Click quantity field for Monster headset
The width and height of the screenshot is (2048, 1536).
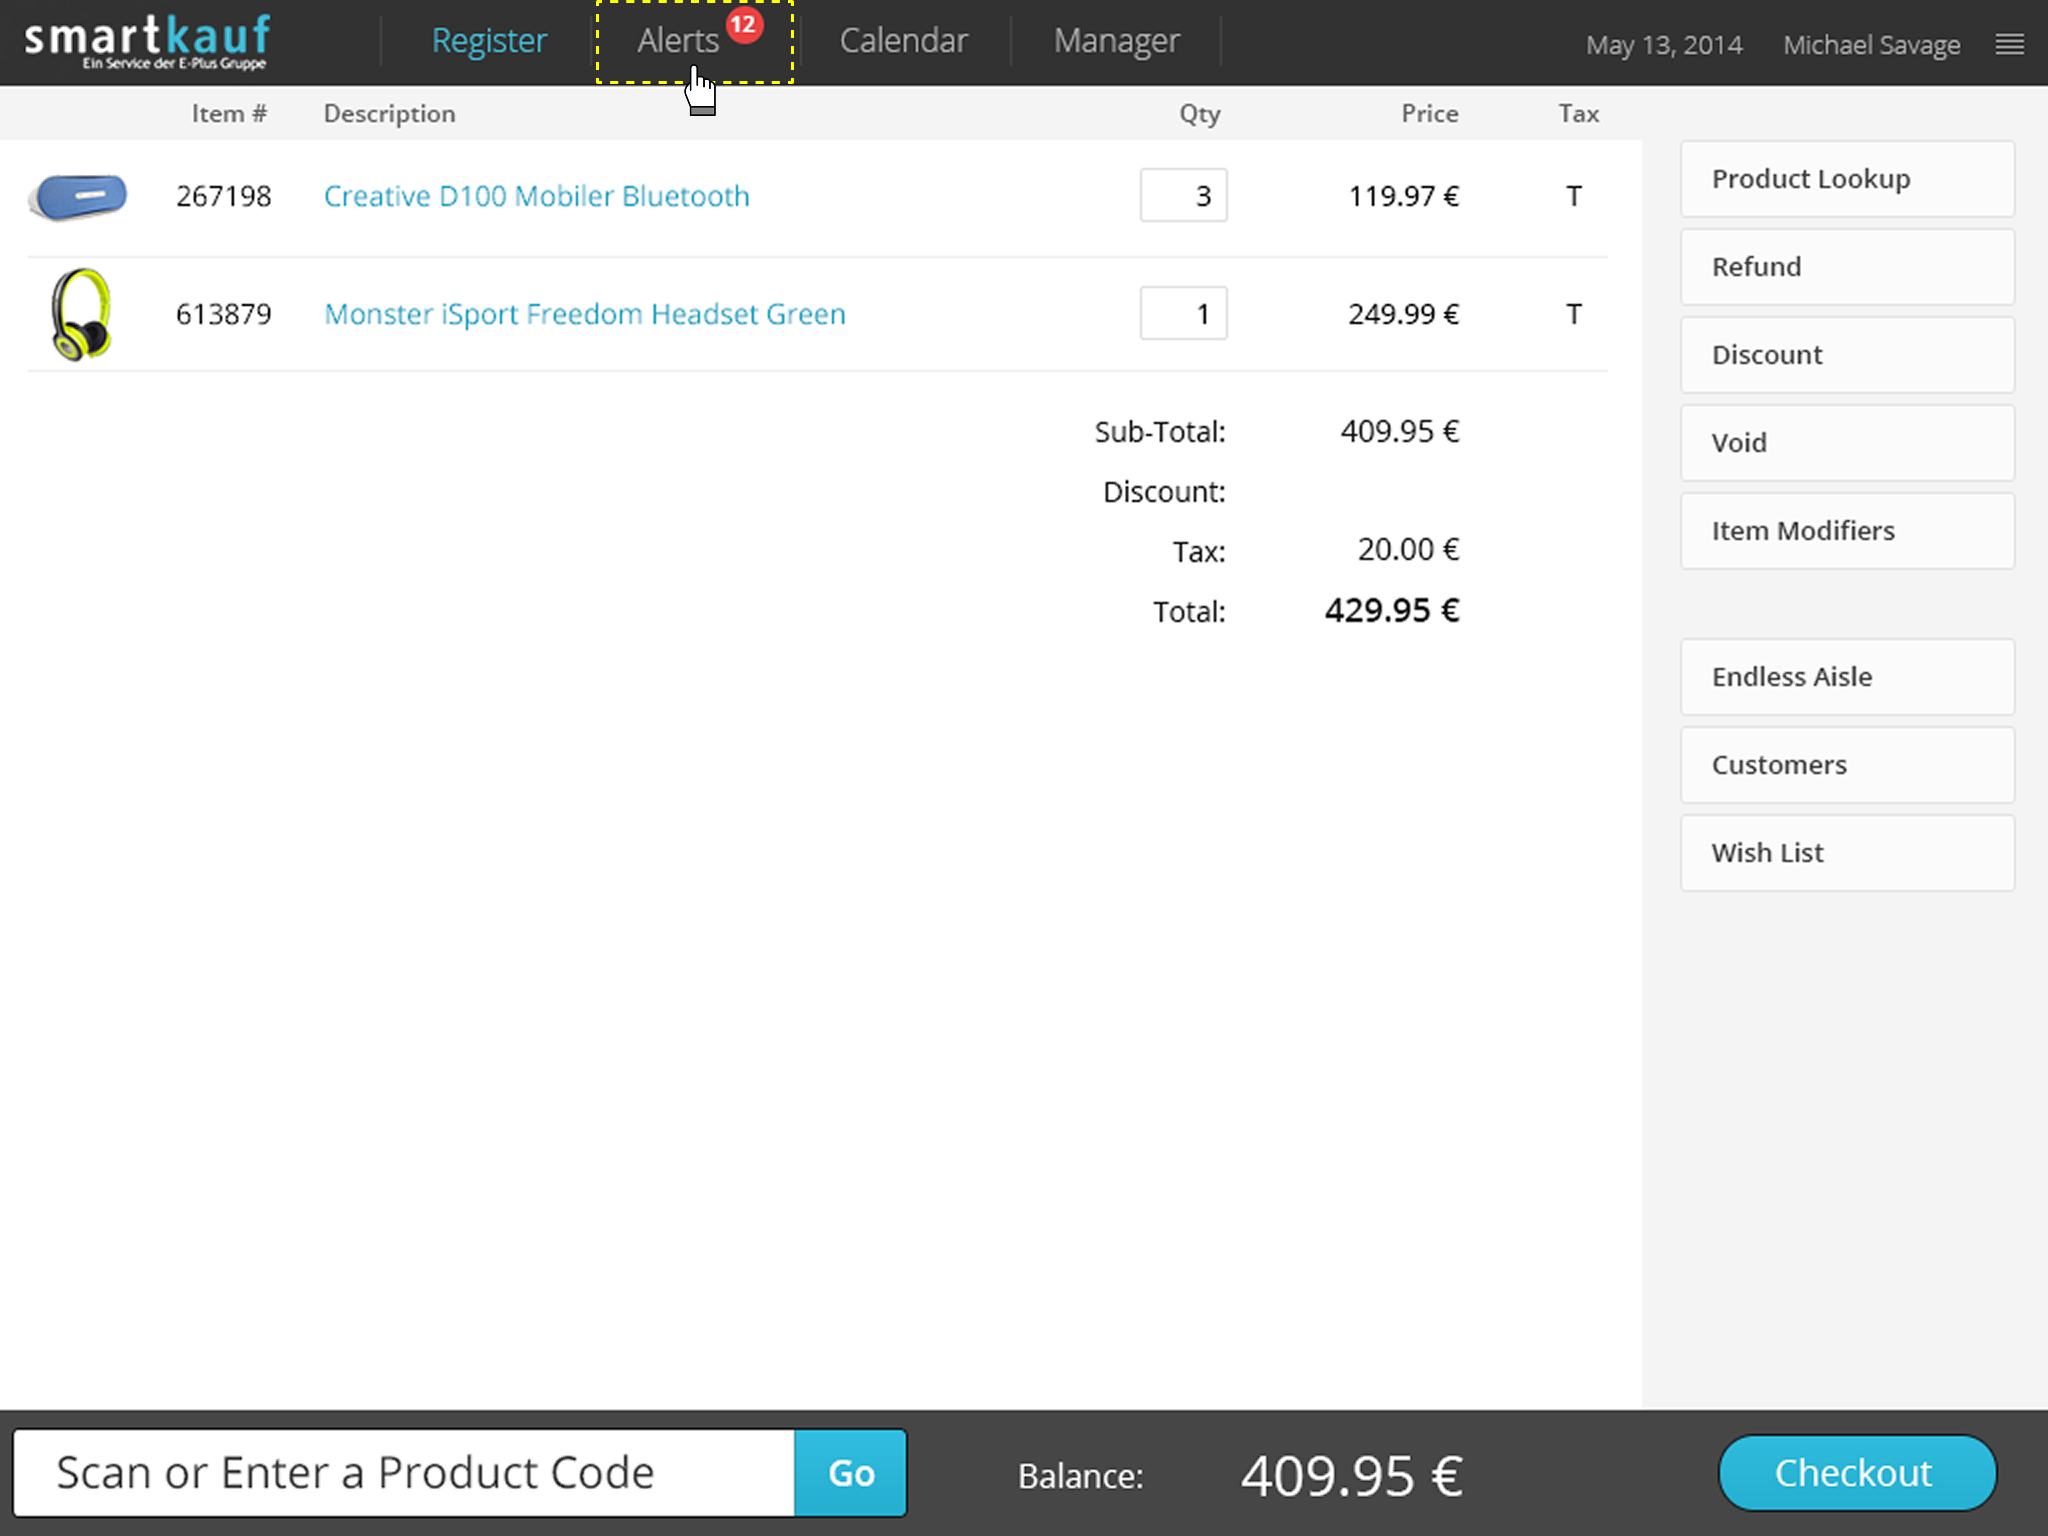[1183, 314]
